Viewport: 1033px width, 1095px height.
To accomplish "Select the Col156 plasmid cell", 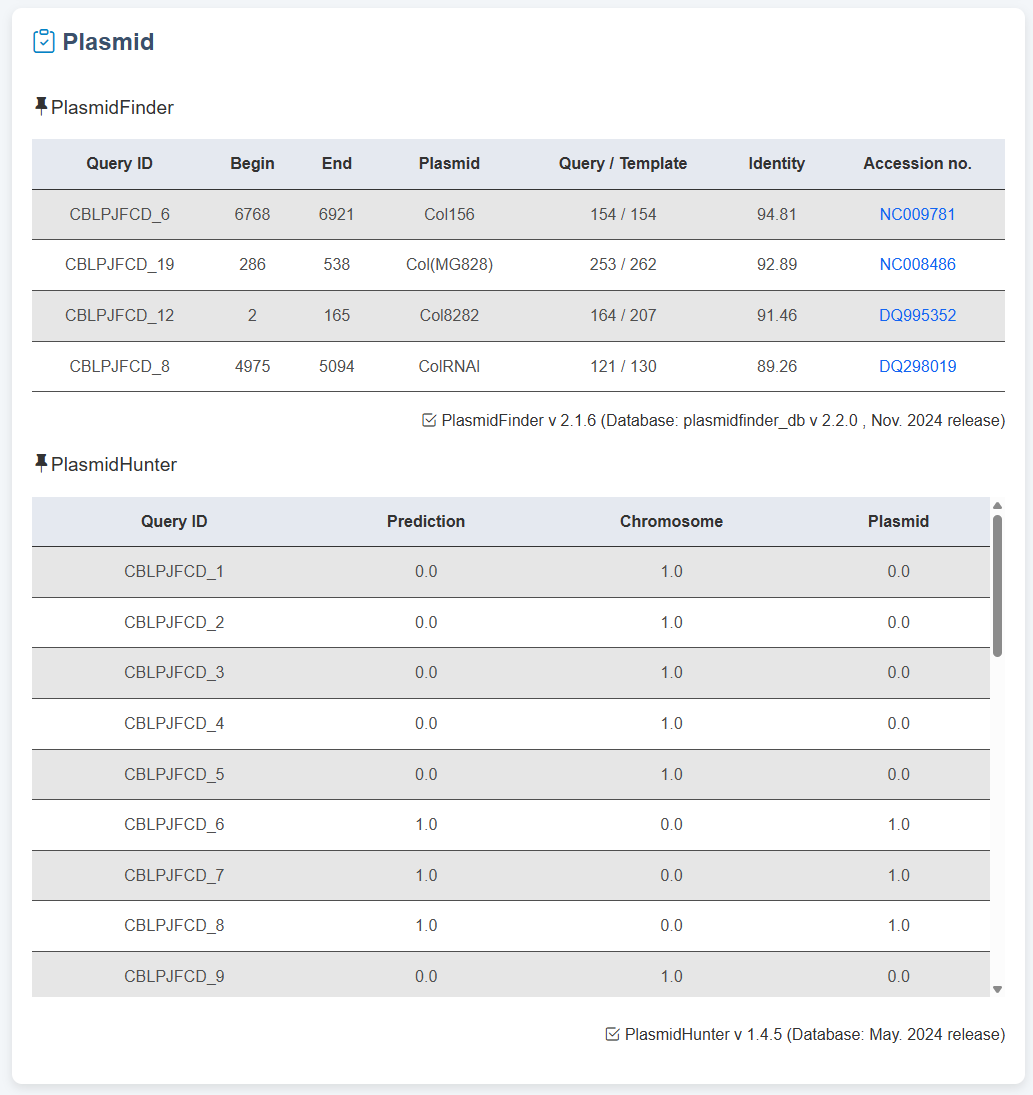I will click(448, 214).
